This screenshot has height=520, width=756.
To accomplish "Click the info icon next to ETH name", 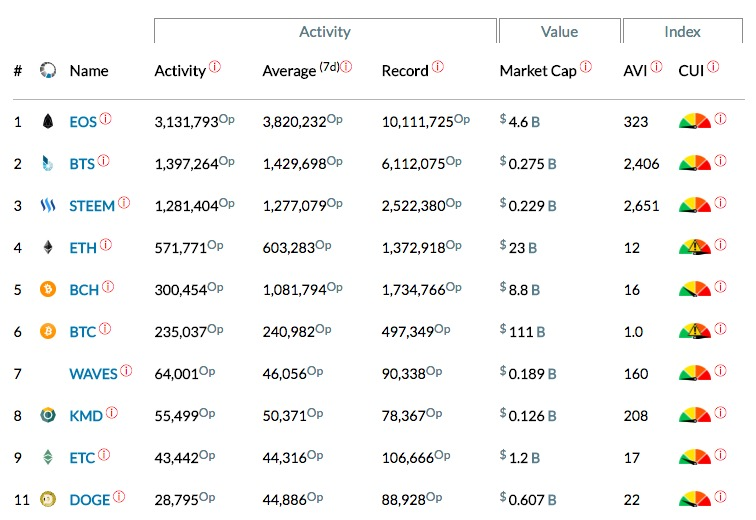I will click(x=106, y=244).
